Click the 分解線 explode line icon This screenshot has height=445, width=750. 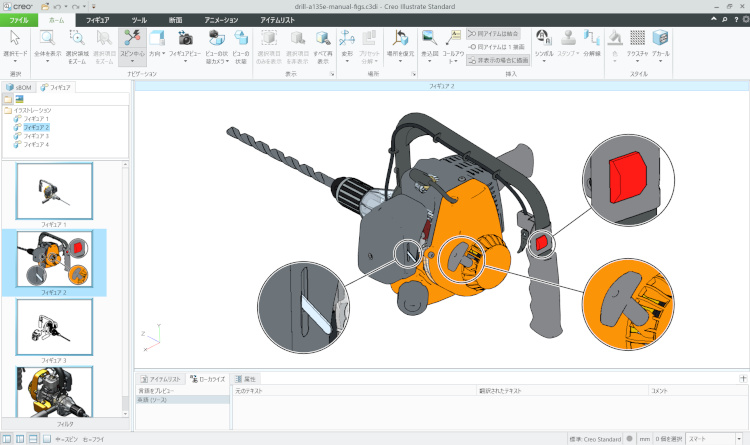pyautogui.click(x=591, y=38)
